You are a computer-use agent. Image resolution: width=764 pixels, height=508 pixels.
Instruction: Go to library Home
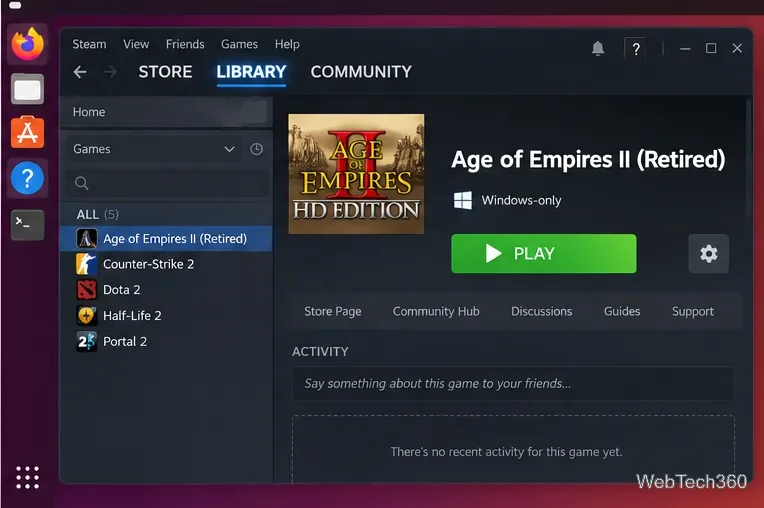(x=164, y=112)
